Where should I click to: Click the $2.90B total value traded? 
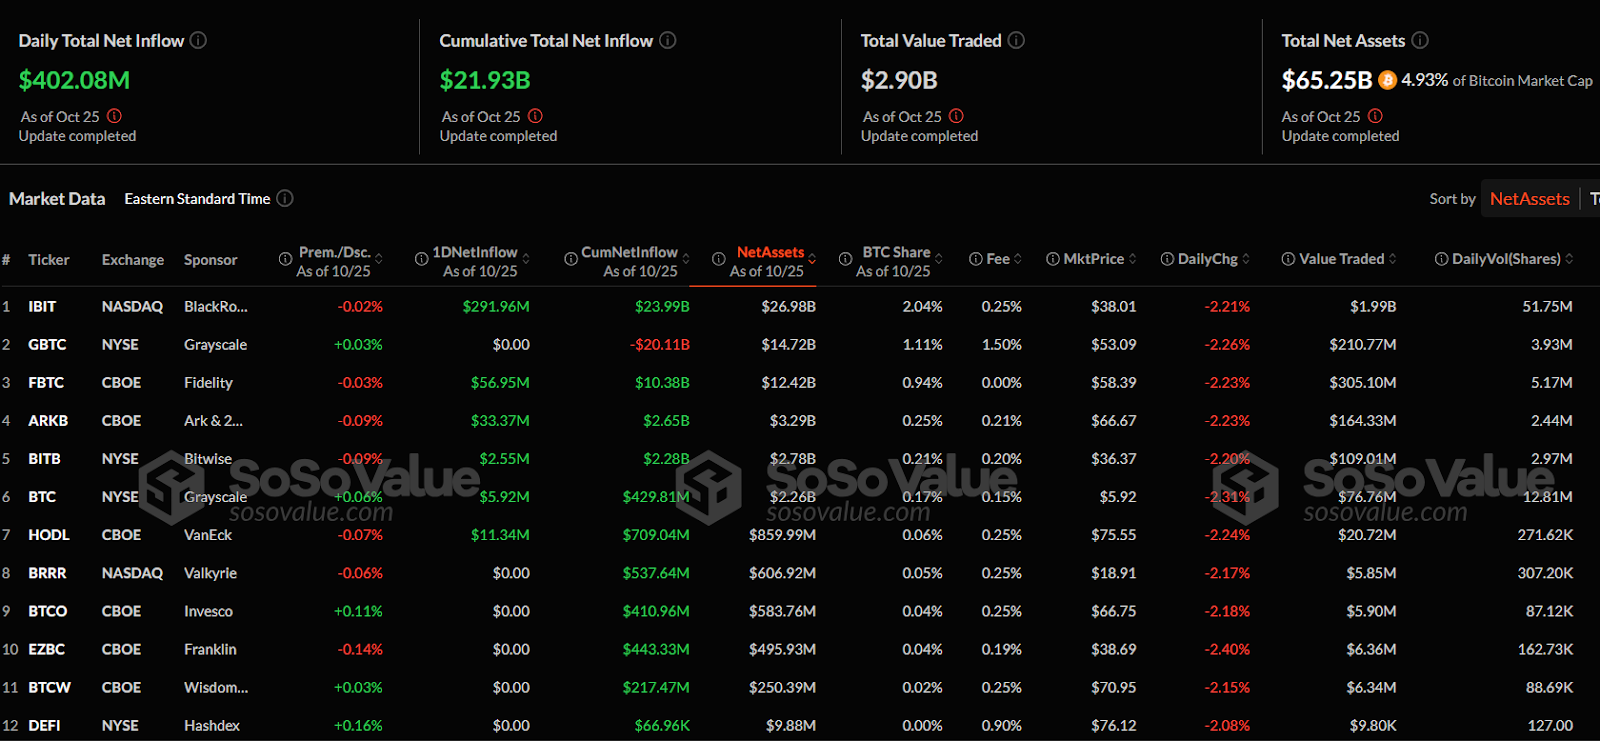click(899, 80)
